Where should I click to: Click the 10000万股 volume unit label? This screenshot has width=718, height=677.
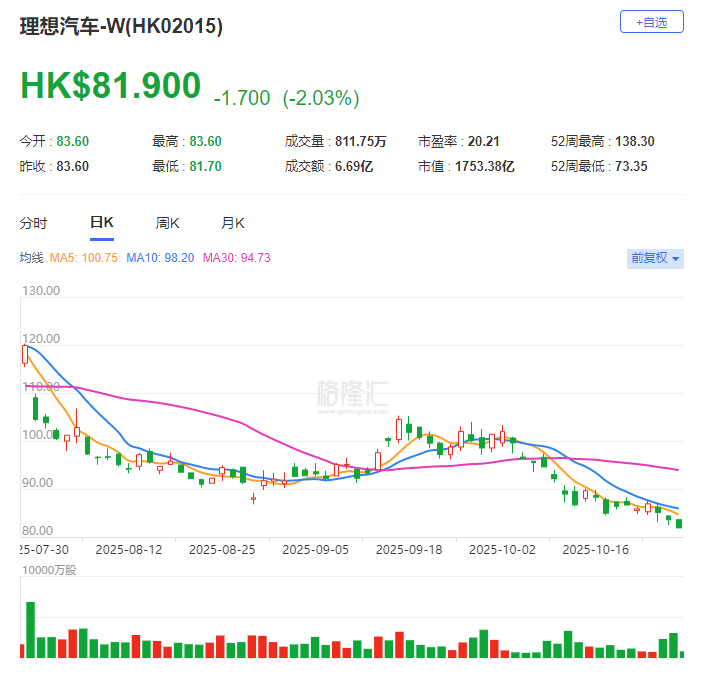(x=47, y=569)
